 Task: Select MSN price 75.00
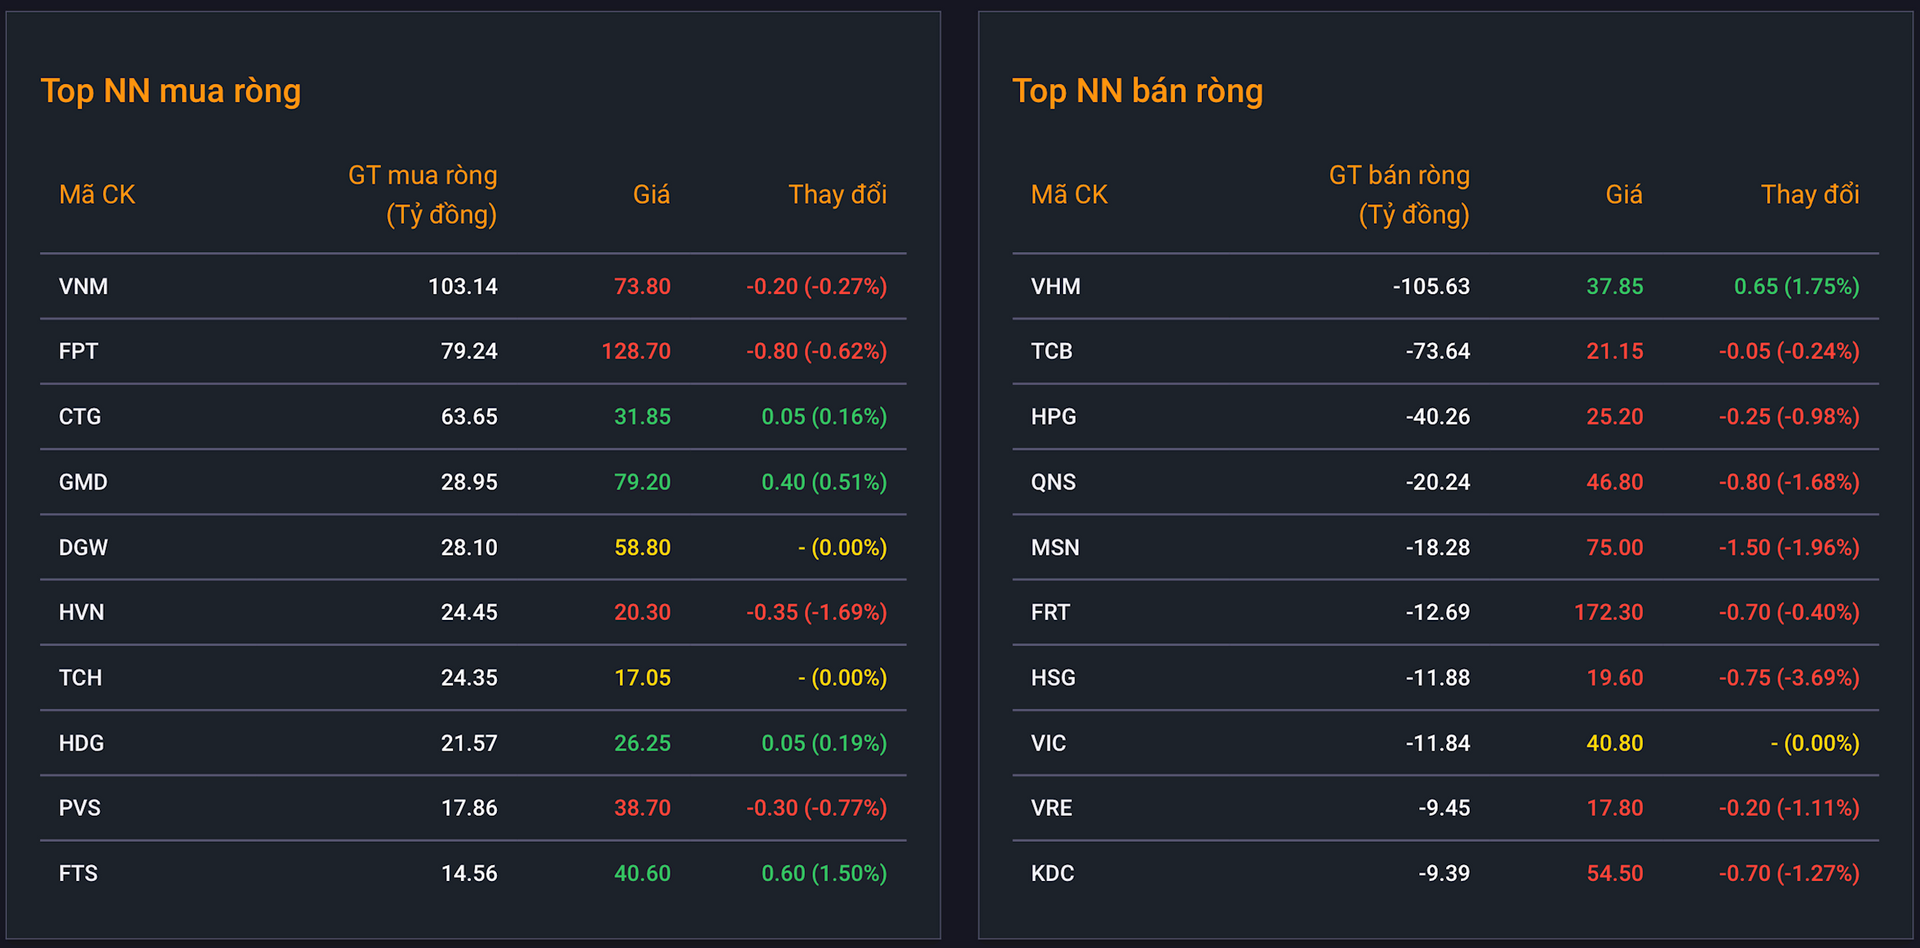click(1614, 548)
